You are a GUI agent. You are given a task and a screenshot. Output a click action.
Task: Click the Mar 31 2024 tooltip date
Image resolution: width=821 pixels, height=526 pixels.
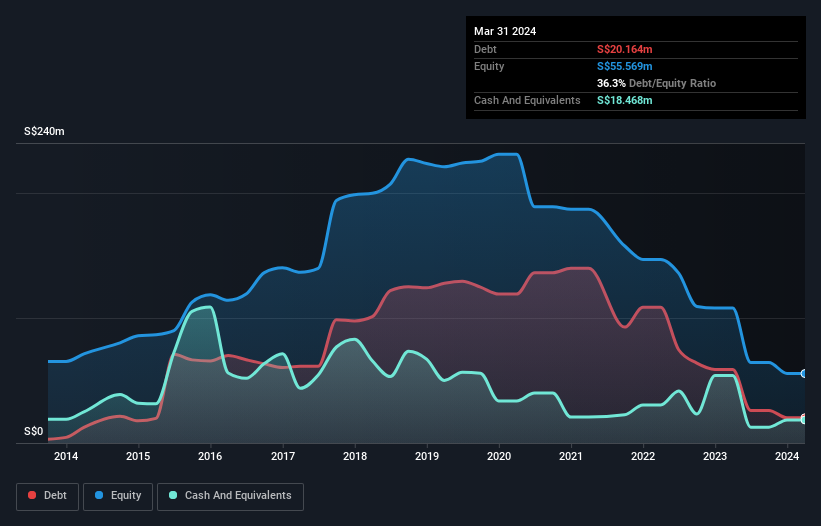pyautogui.click(x=505, y=31)
